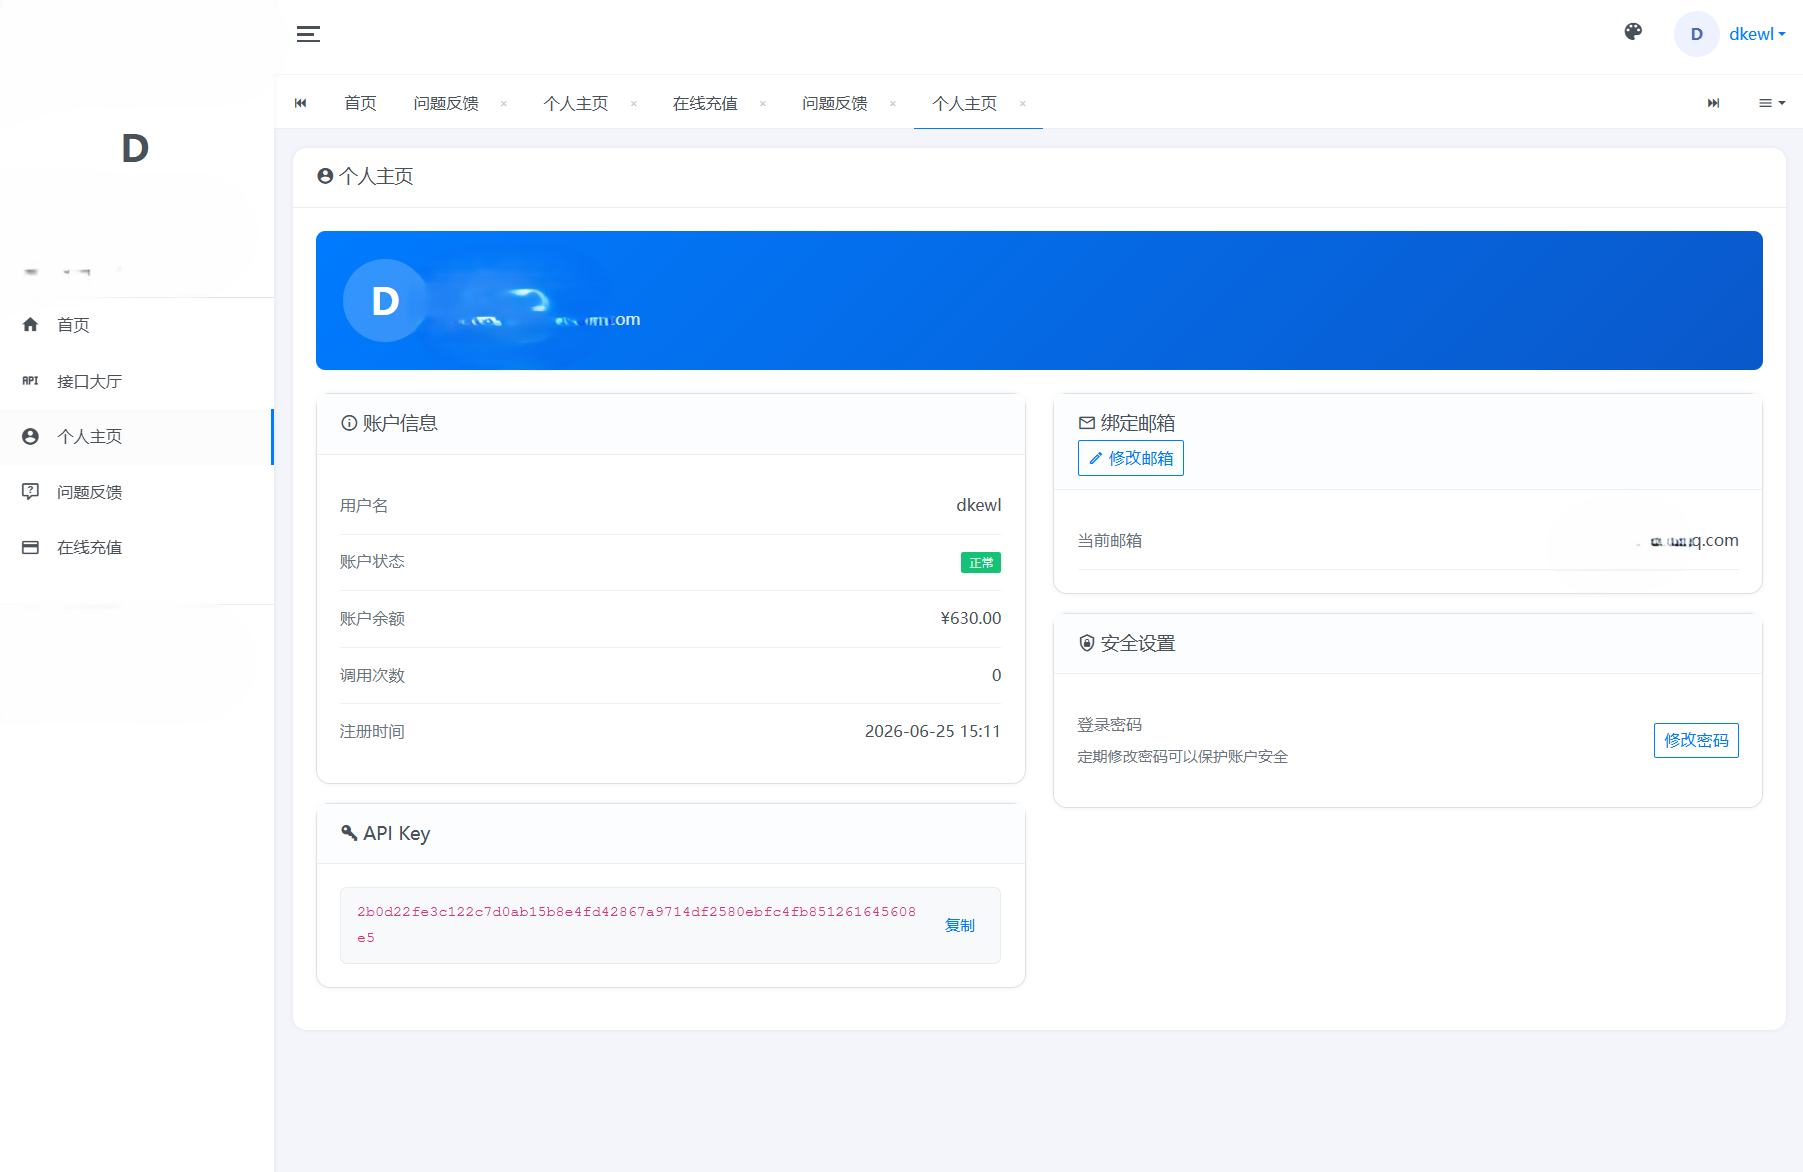Click the 定期修改密码可以保护账户安全 hint text
This screenshot has height=1172, width=1803.
[1183, 757]
